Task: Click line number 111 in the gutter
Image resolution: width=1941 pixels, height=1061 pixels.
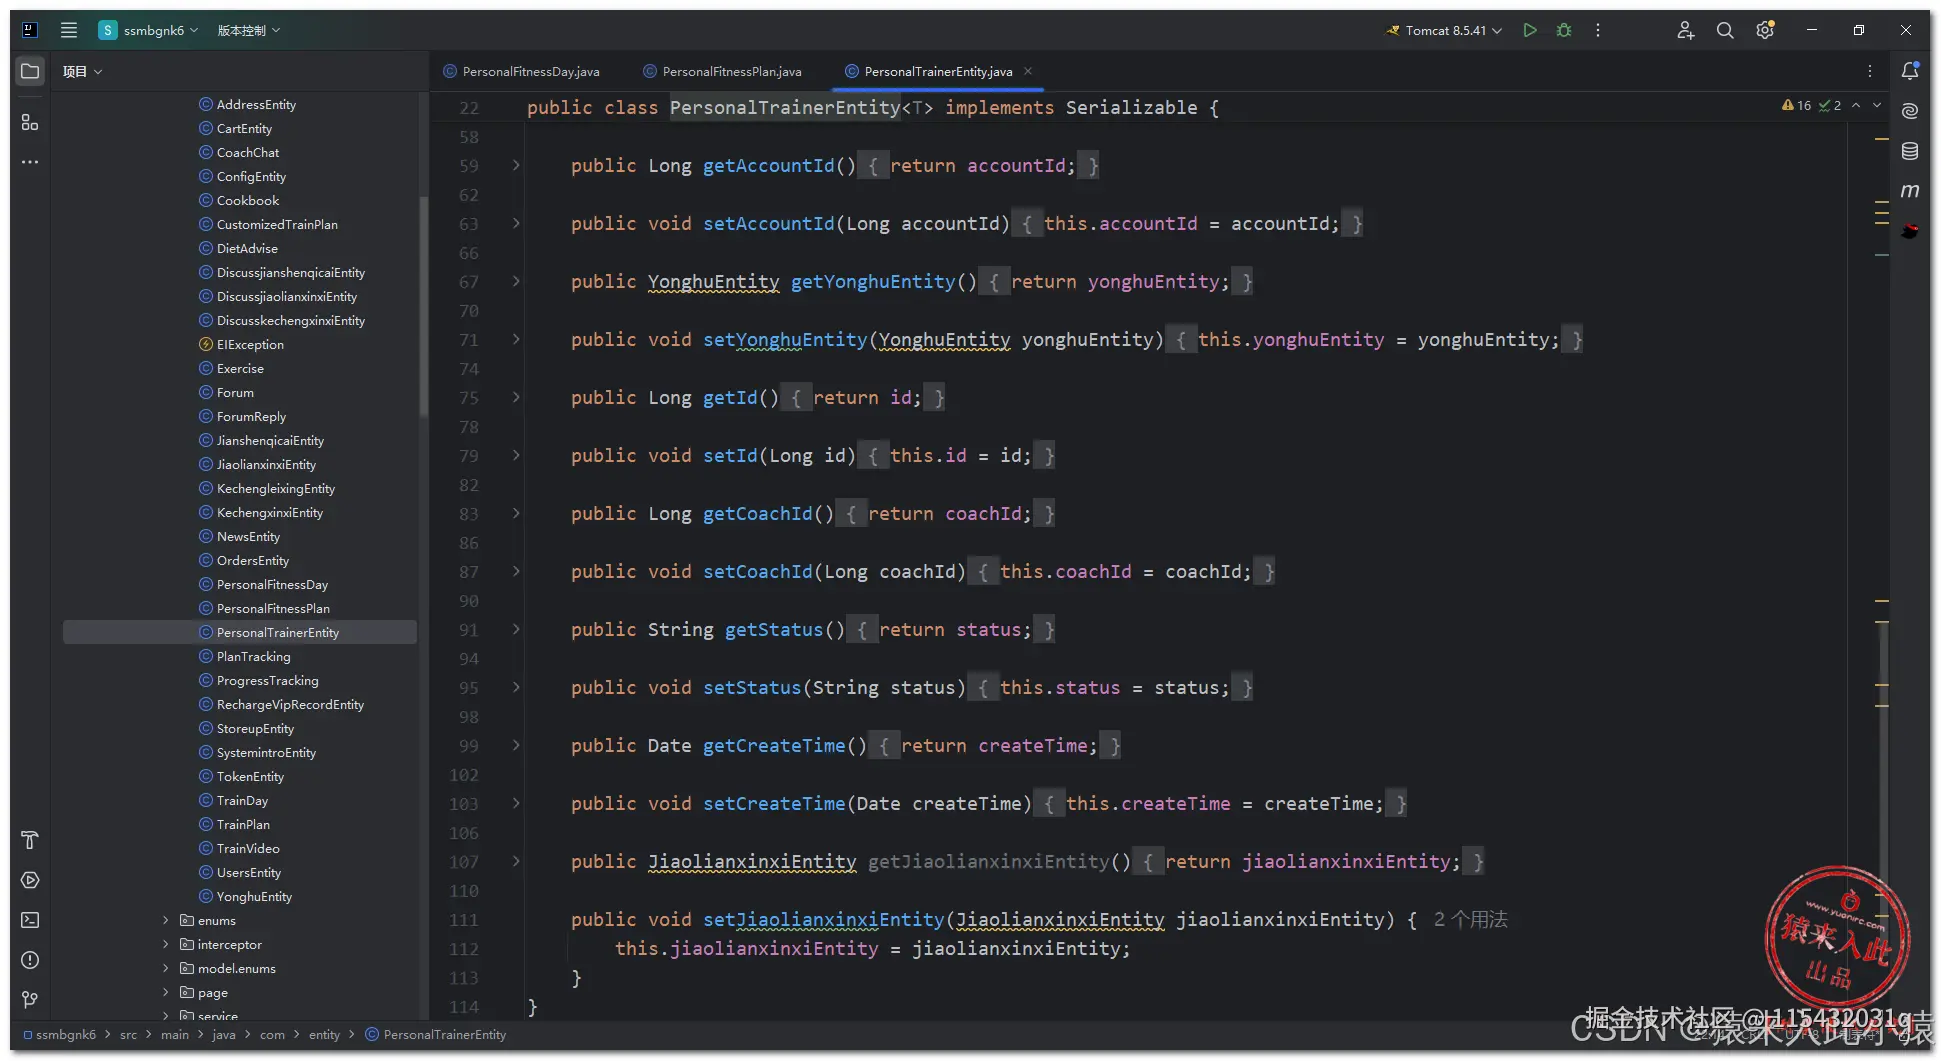Action: [x=464, y=919]
